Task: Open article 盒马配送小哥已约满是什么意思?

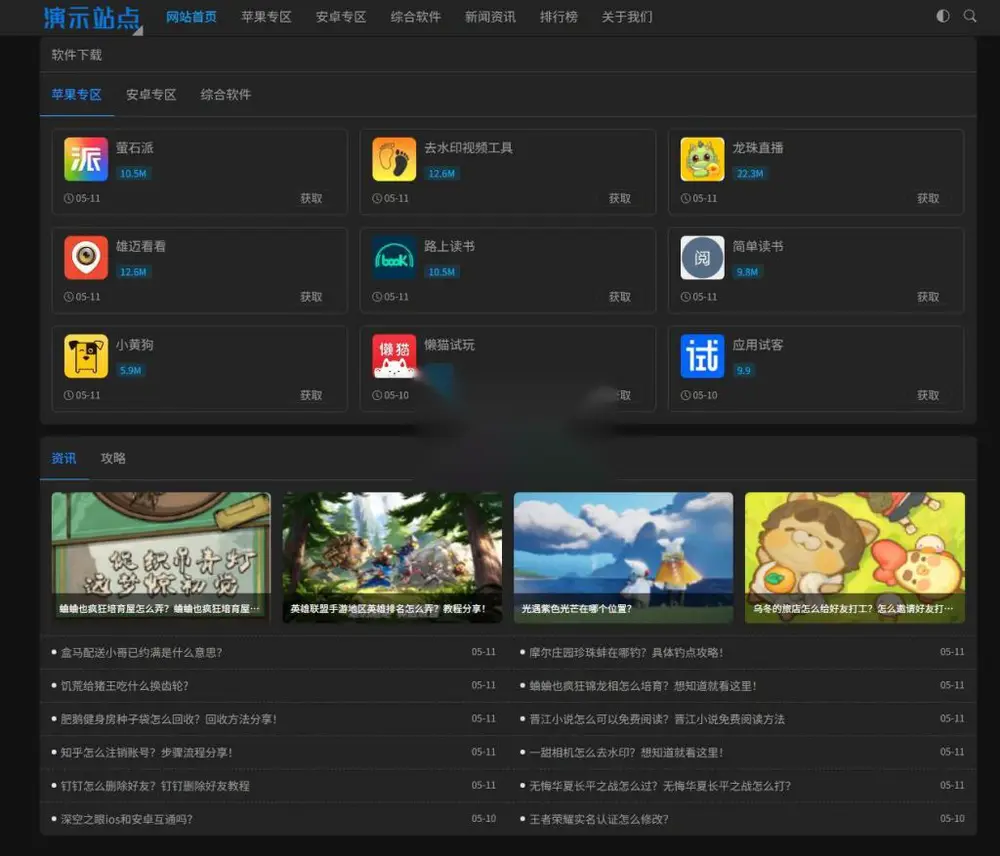Action: tap(142, 653)
